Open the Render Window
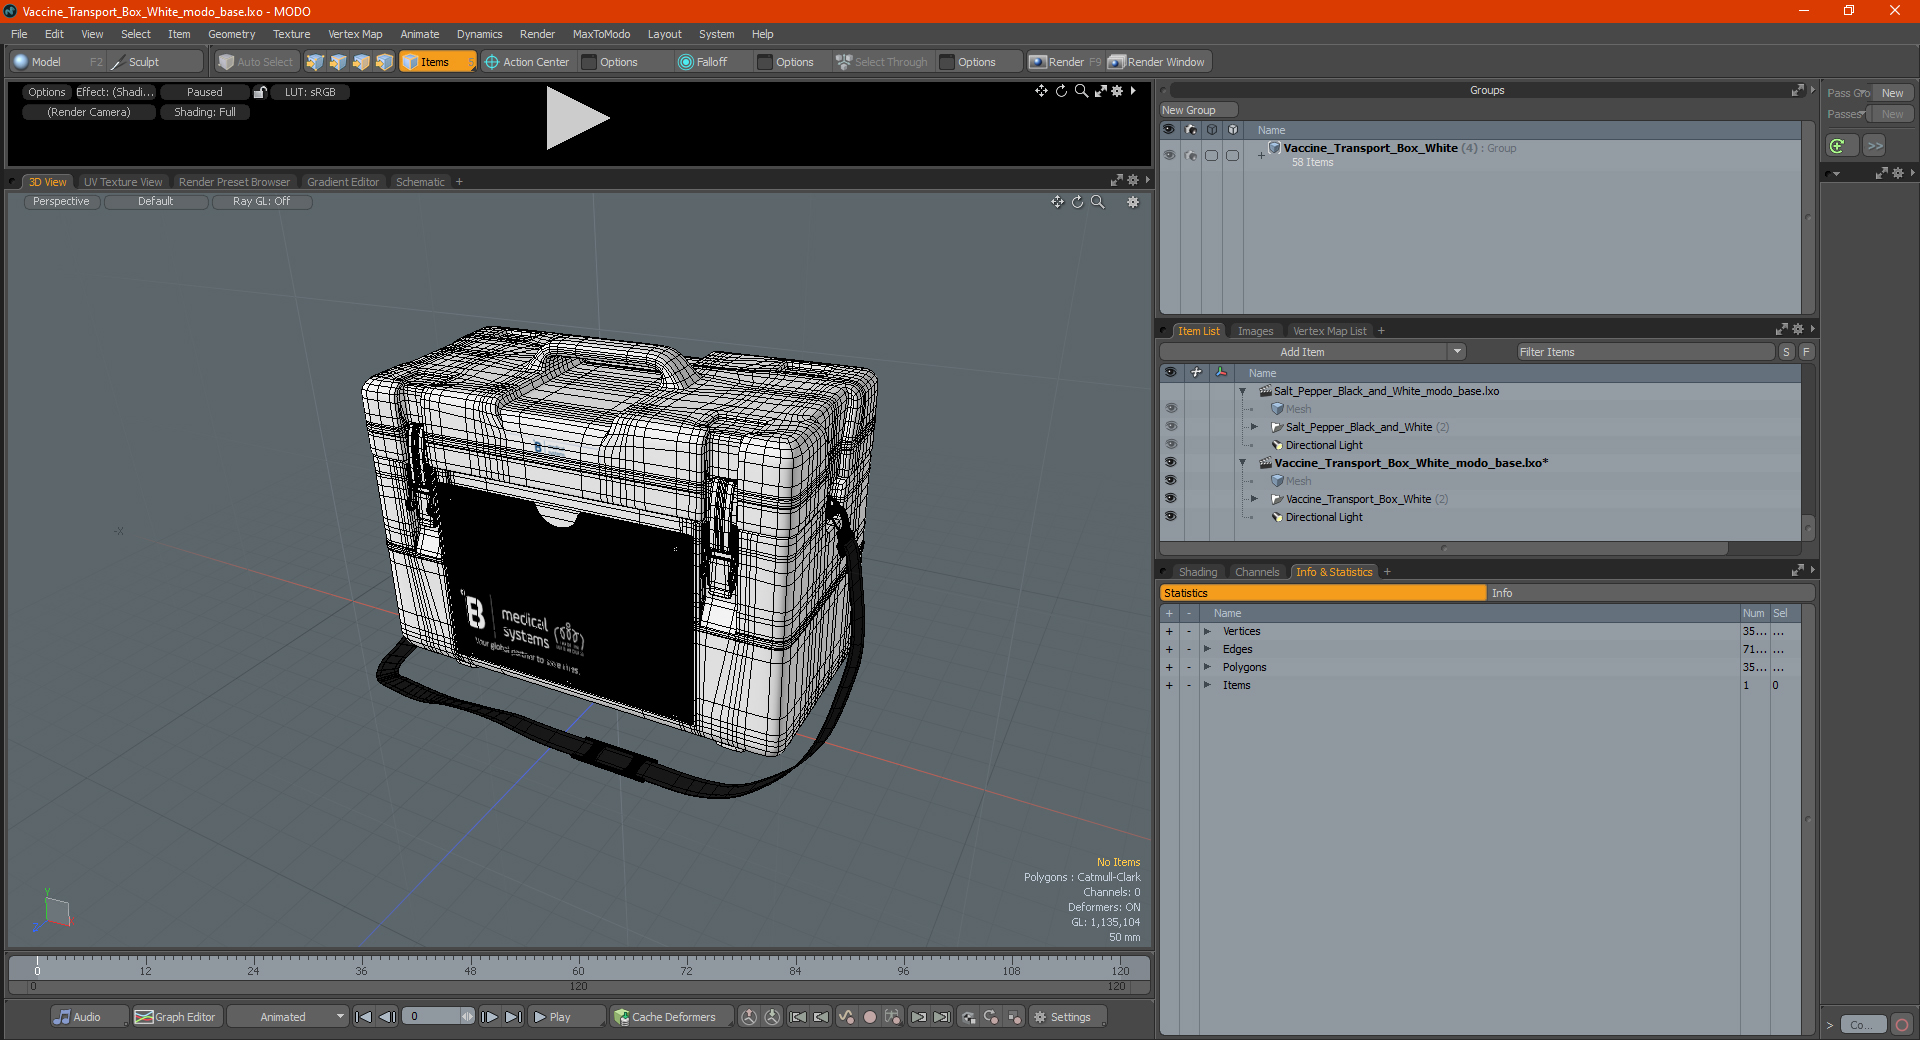1920x1040 pixels. point(1157,62)
